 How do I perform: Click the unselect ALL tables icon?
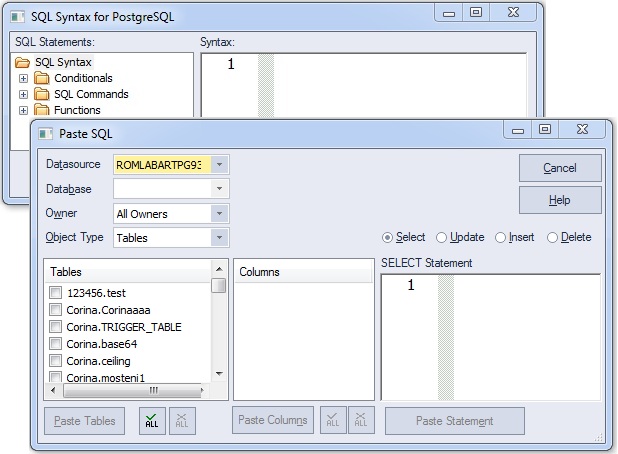click(x=182, y=421)
